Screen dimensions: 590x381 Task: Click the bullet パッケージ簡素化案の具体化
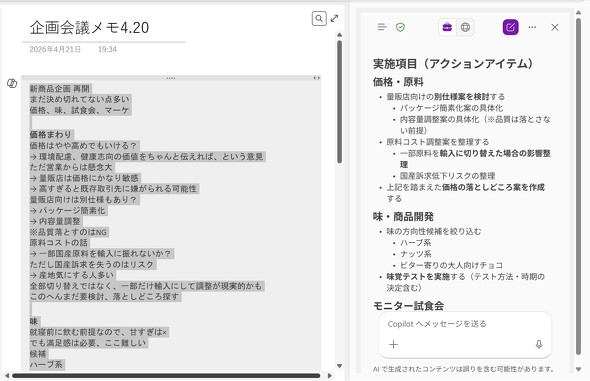click(451, 108)
